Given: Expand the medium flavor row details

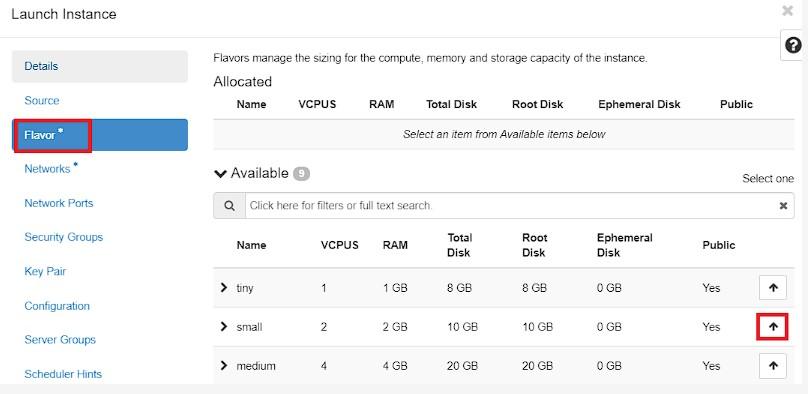Looking at the screenshot, I should click(224, 366).
